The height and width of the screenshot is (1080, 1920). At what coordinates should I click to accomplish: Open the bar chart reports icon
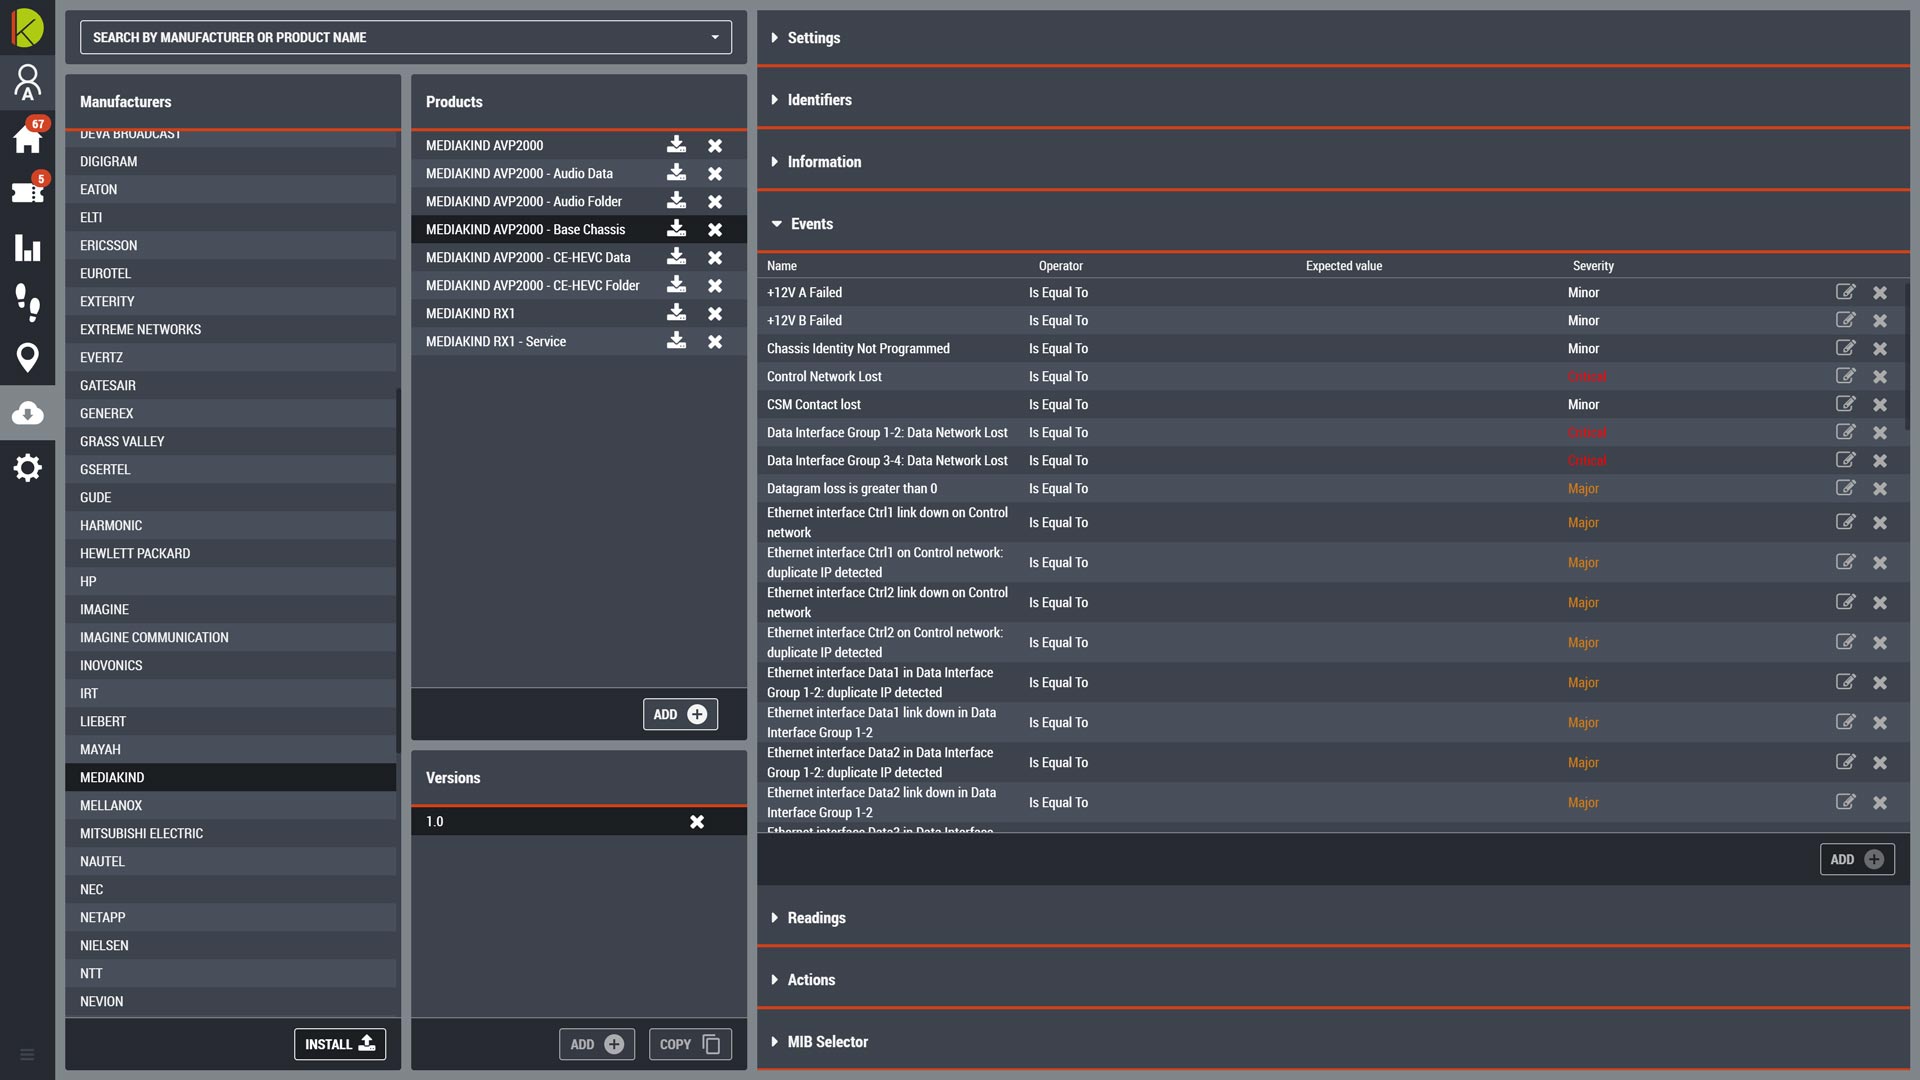tap(27, 247)
